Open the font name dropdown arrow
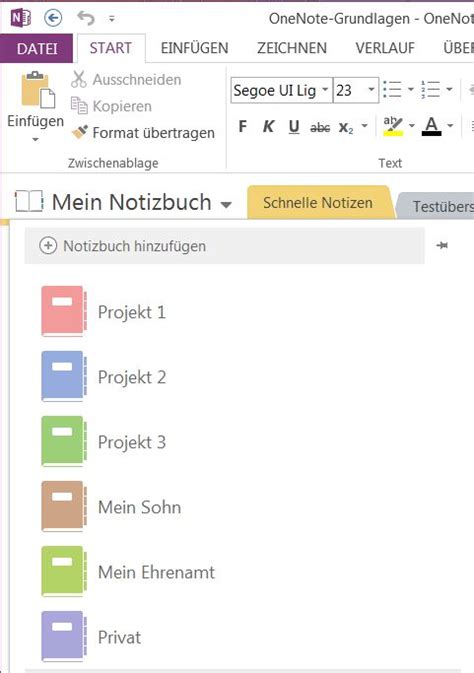The height and width of the screenshot is (673, 474). click(325, 90)
